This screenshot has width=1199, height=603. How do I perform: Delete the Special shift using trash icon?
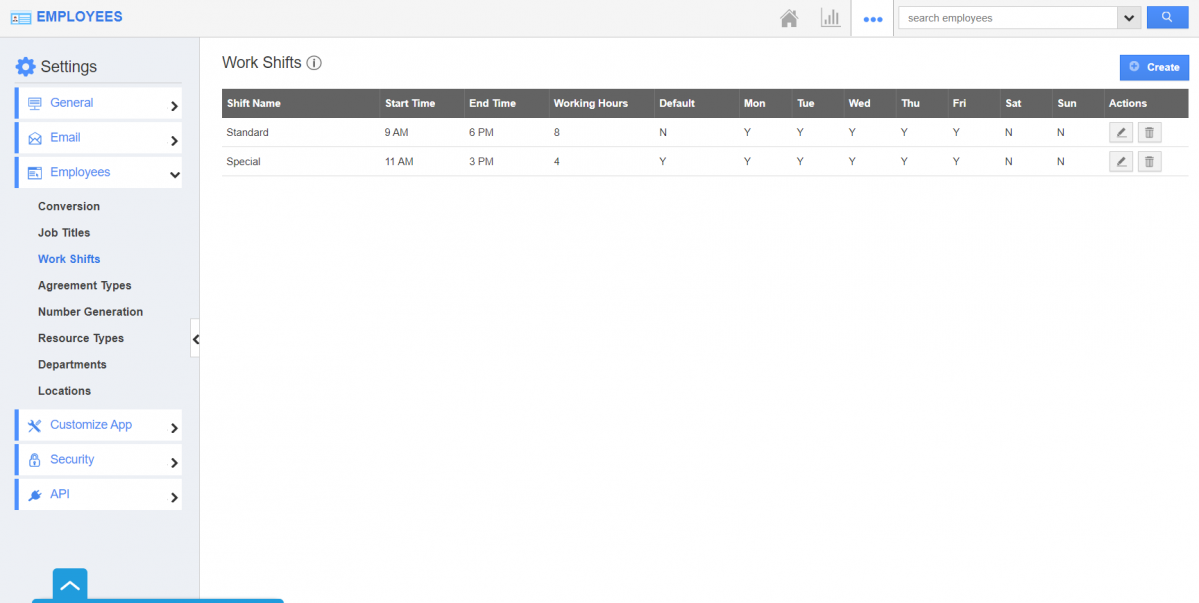(1149, 162)
